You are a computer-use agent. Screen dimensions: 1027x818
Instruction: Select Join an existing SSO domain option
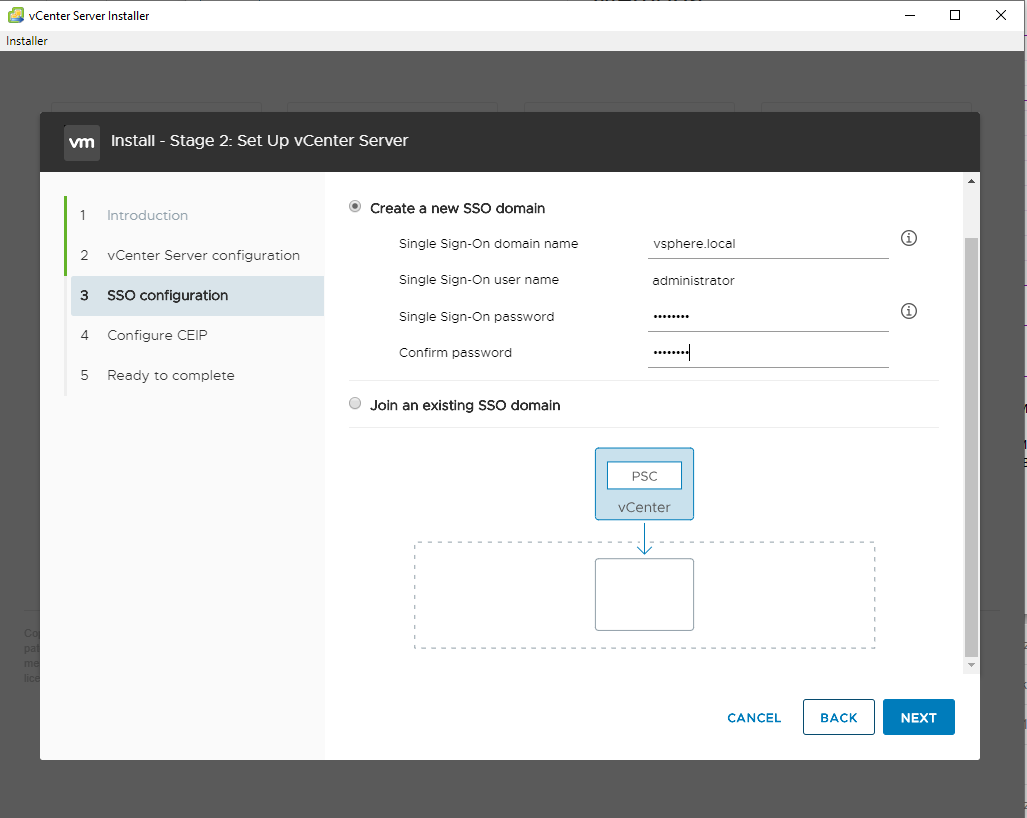[x=355, y=403]
